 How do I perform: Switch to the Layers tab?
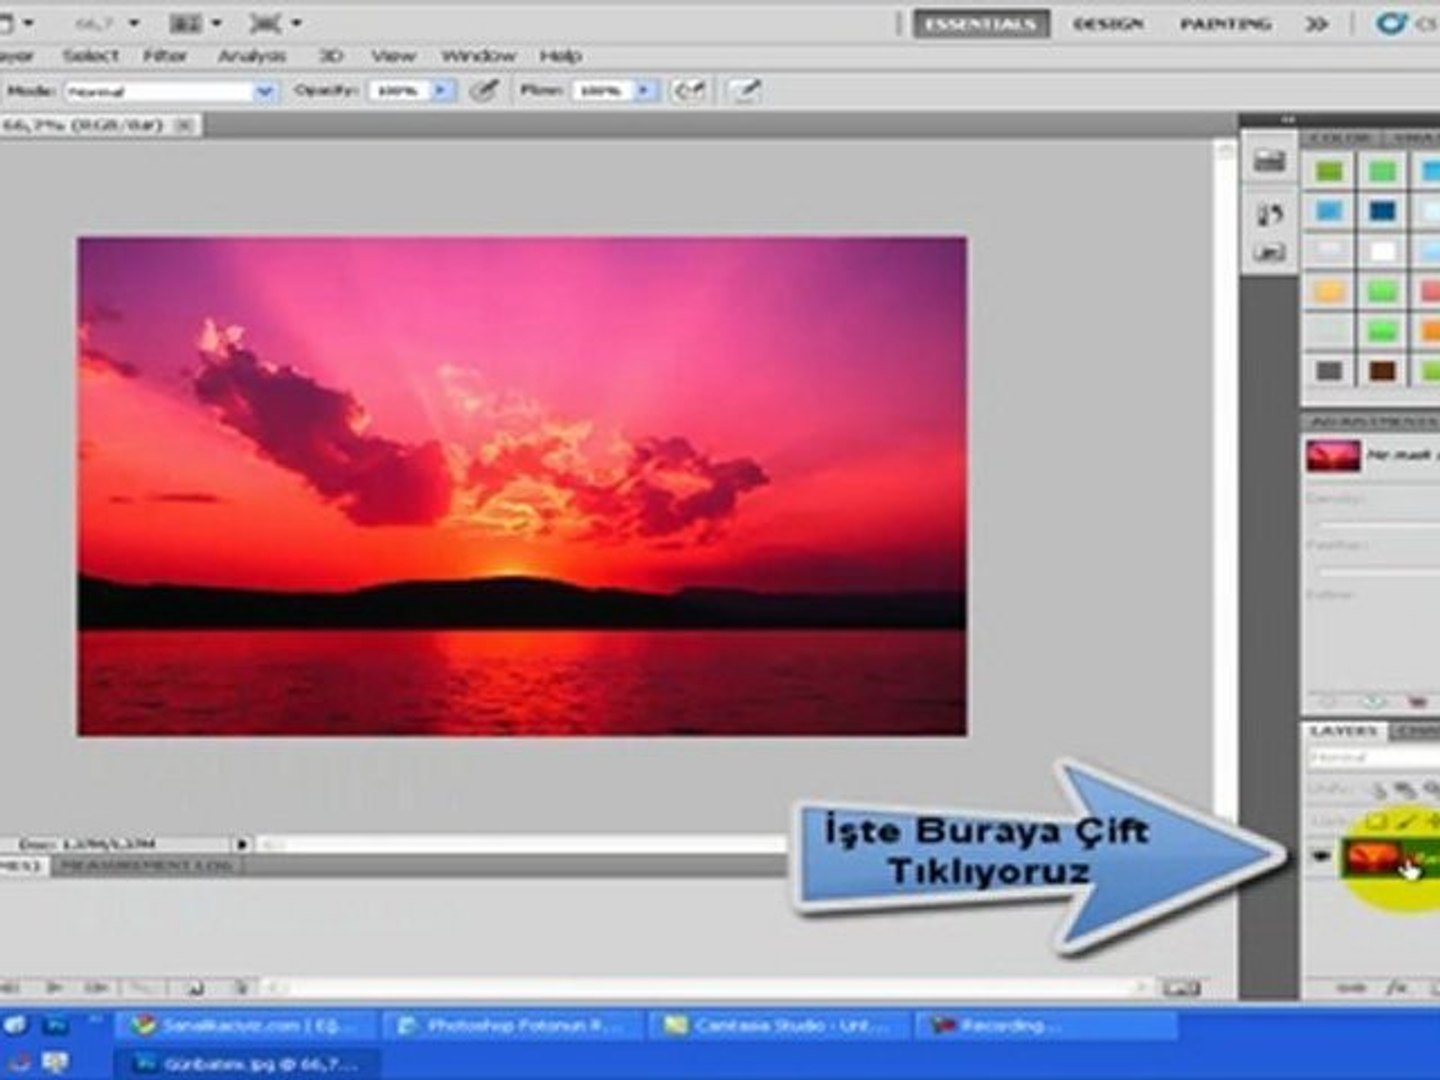tap(1343, 731)
